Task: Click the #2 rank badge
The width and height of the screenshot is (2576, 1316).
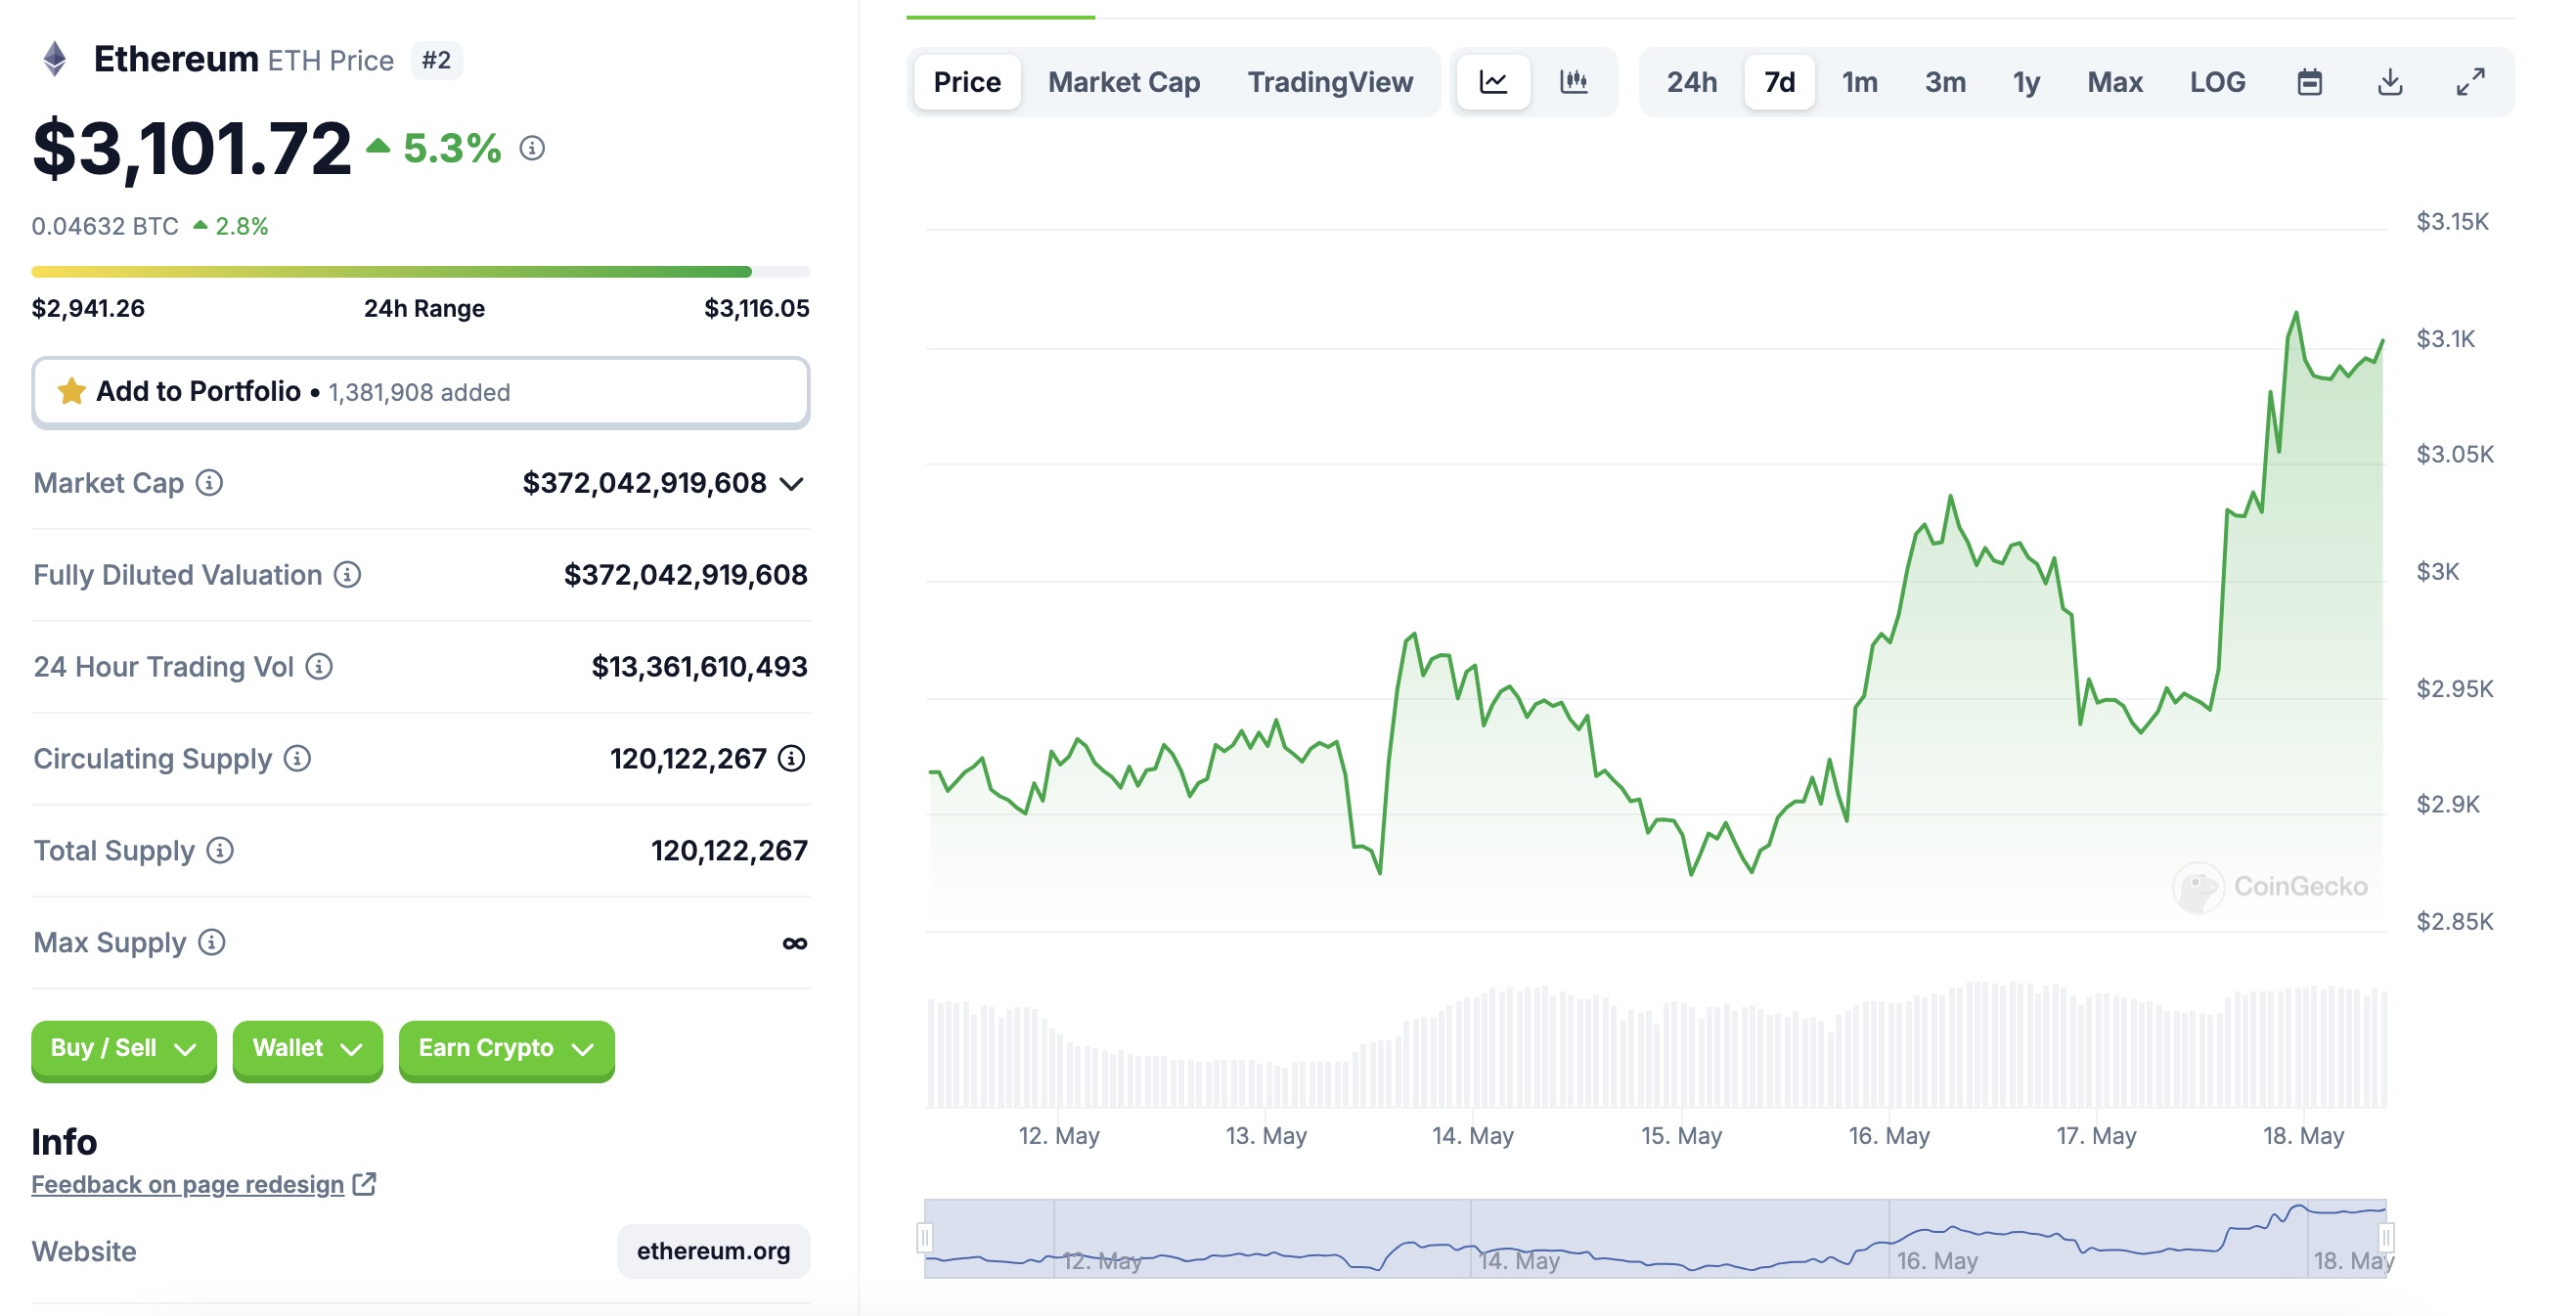Action: [x=436, y=60]
